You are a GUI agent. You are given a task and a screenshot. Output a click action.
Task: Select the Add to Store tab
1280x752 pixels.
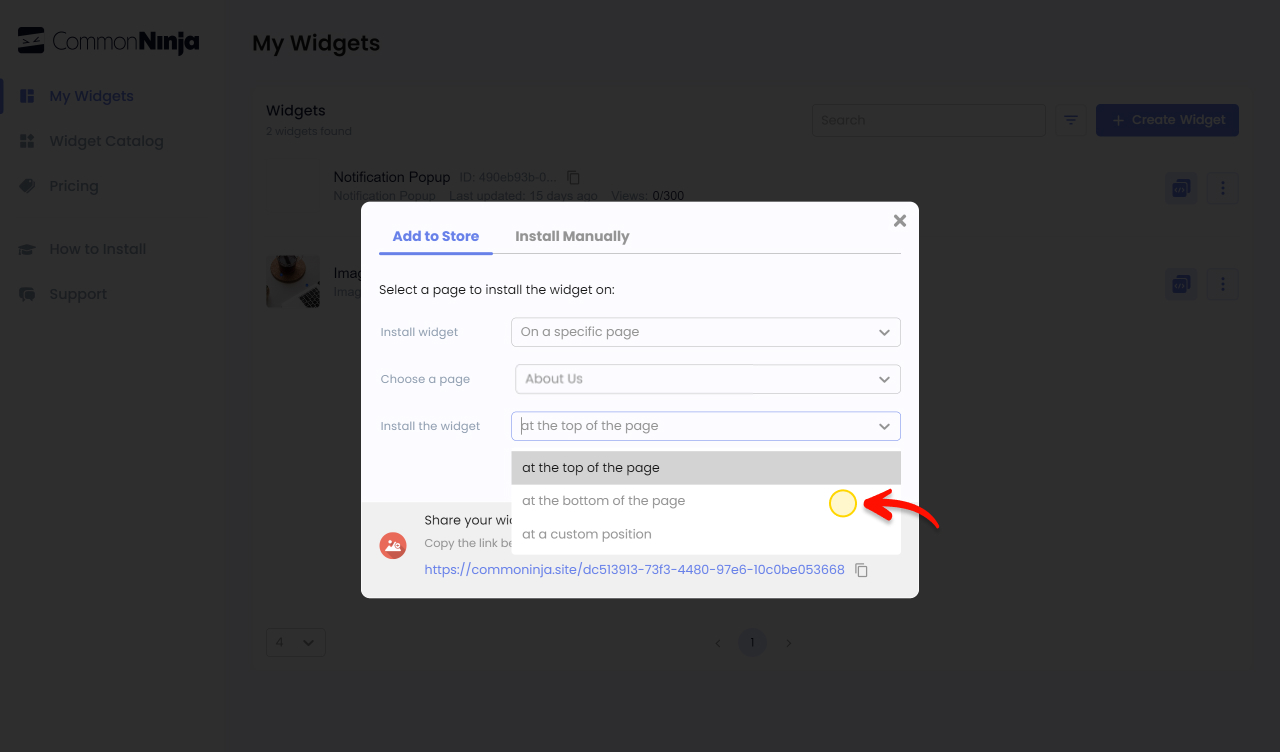click(435, 236)
